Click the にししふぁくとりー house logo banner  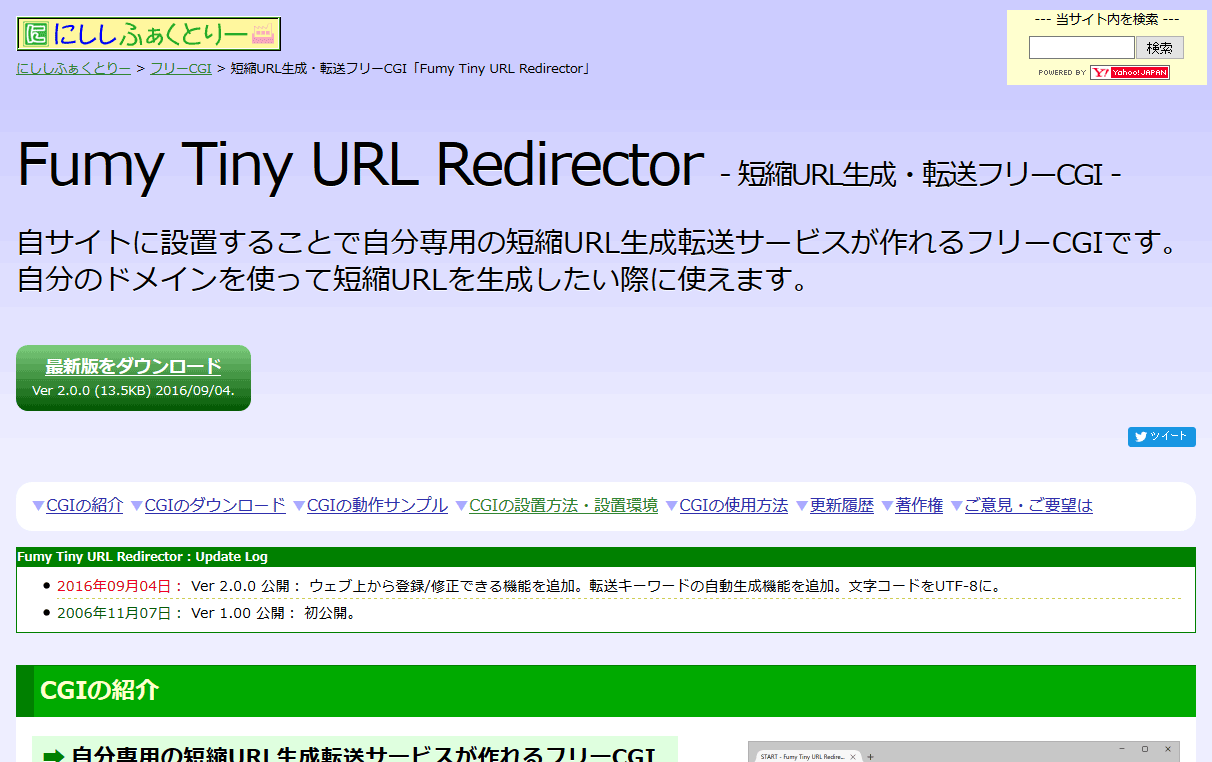(x=147, y=33)
